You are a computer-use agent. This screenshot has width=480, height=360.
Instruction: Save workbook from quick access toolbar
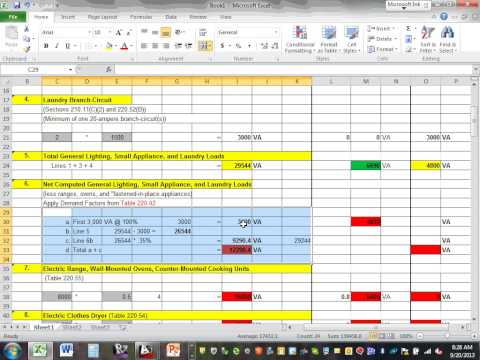point(17,5)
